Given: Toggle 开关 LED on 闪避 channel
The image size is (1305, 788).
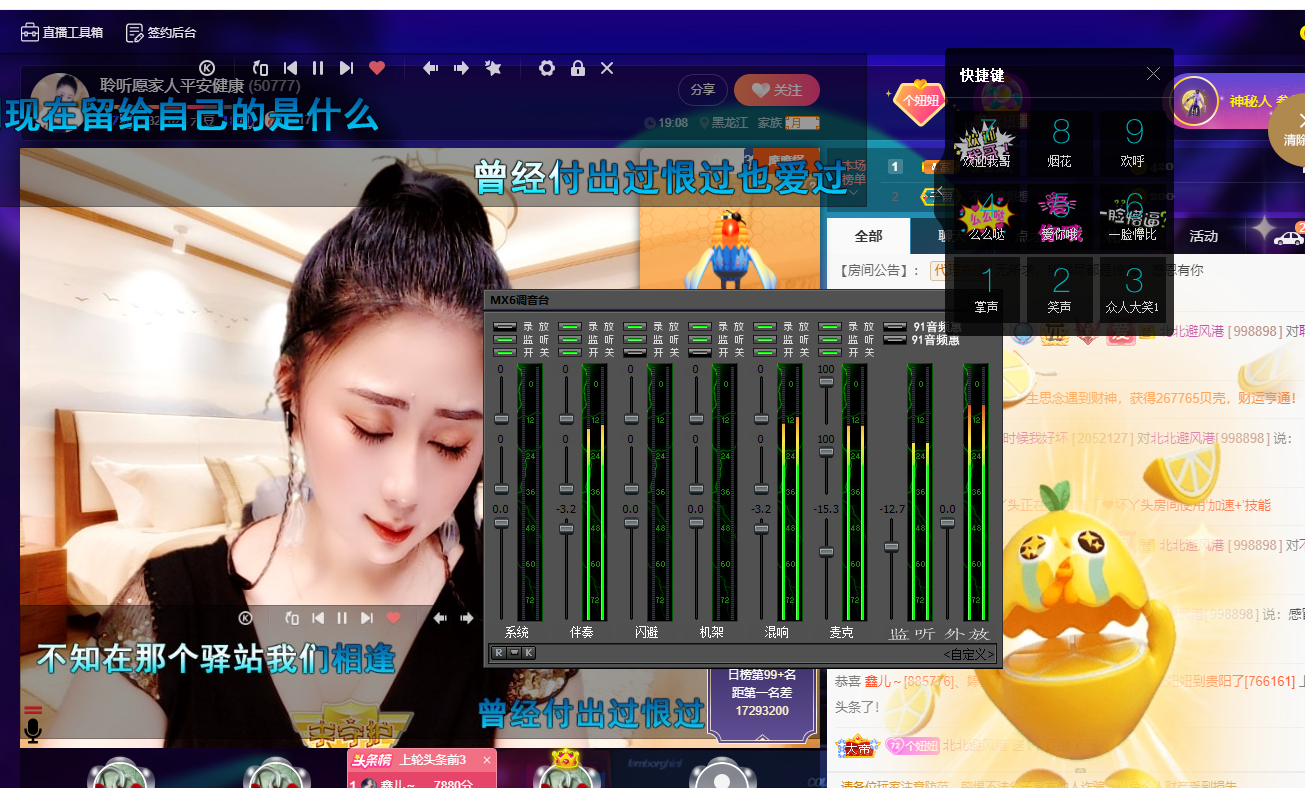Looking at the screenshot, I should point(635,352).
